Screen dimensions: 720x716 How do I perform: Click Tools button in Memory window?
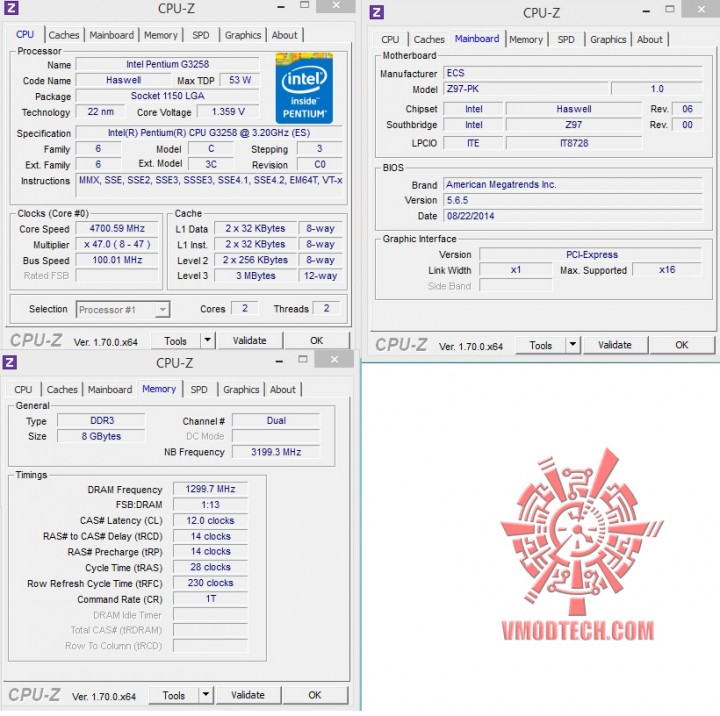point(174,695)
